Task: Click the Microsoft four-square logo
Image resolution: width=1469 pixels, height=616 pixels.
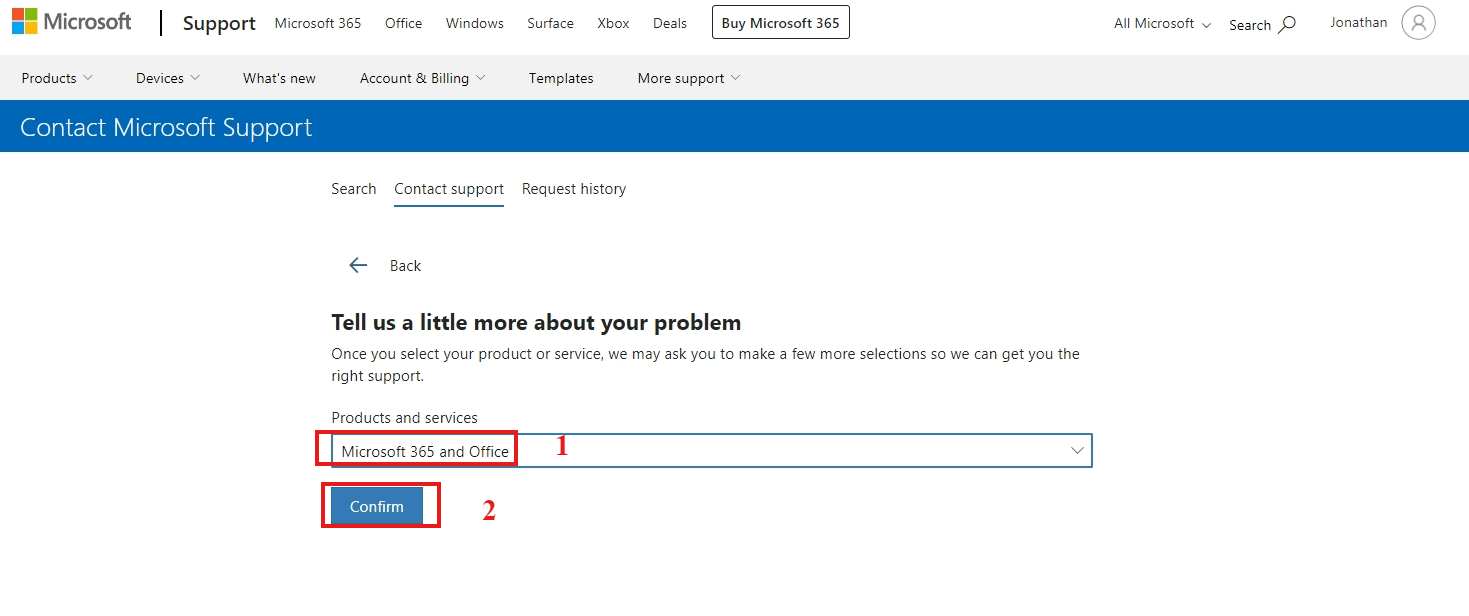Action: pyautogui.click(x=22, y=21)
